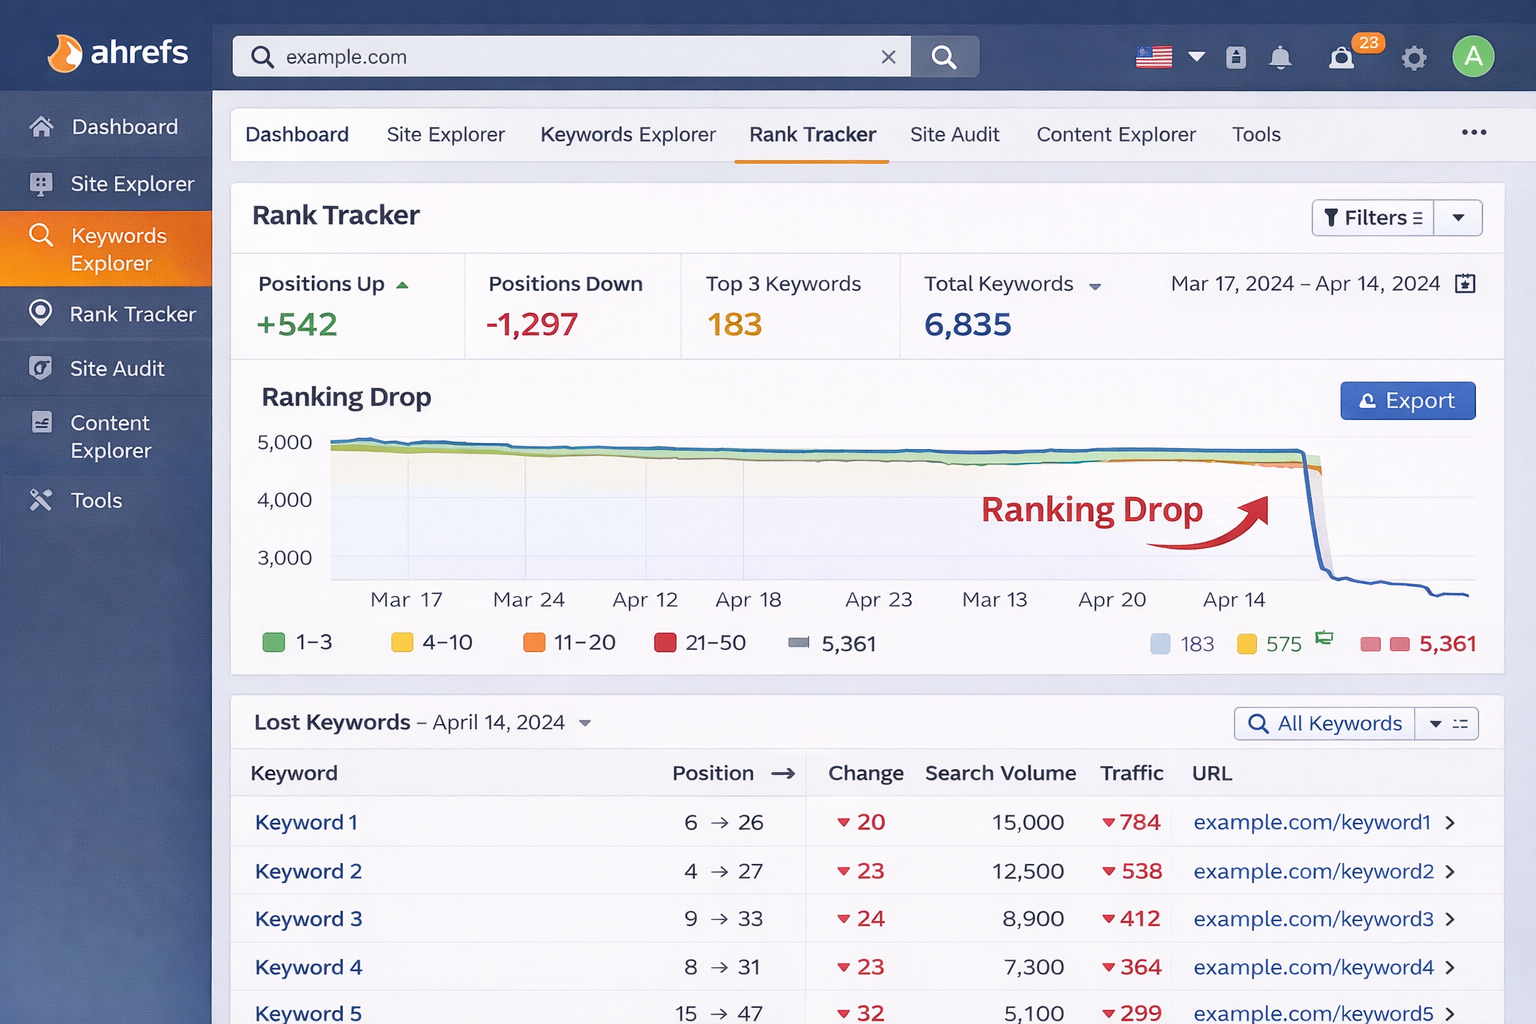This screenshot has width=1536, height=1024.
Task: Click the green user avatar A
Action: tap(1473, 57)
